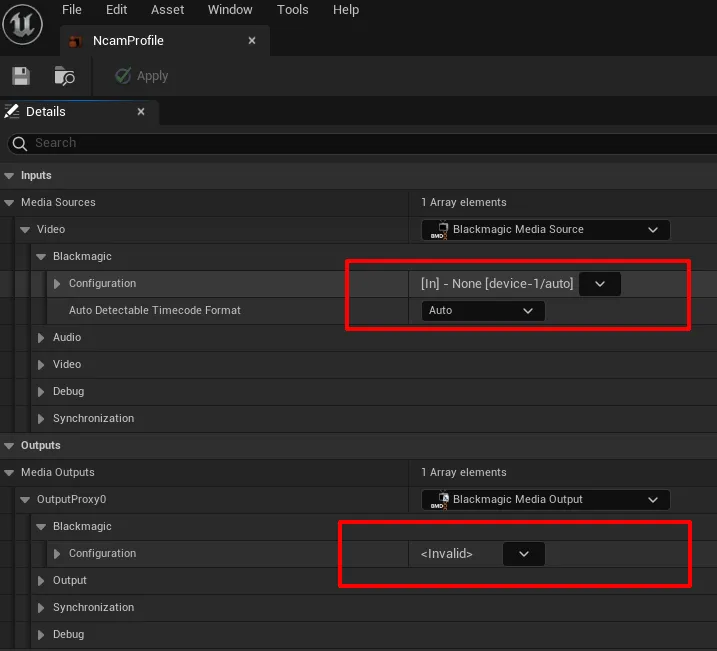Click the Blackmagic Media Output BMD icon
This screenshot has width=717, height=651.
tap(439, 500)
